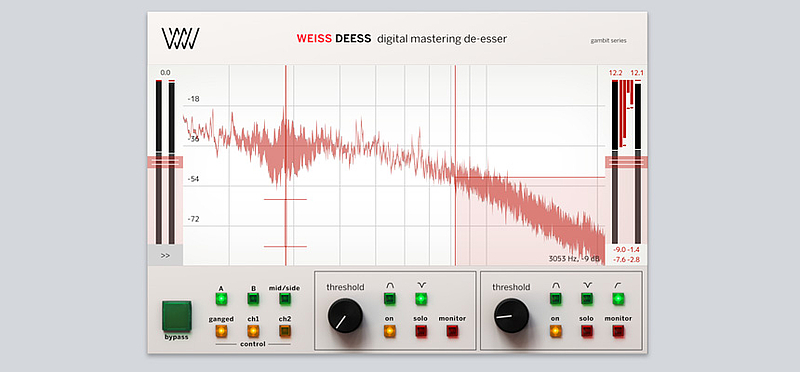800x372 pixels.
Task: Click the Weiss logo icon
Action: click(x=180, y=39)
